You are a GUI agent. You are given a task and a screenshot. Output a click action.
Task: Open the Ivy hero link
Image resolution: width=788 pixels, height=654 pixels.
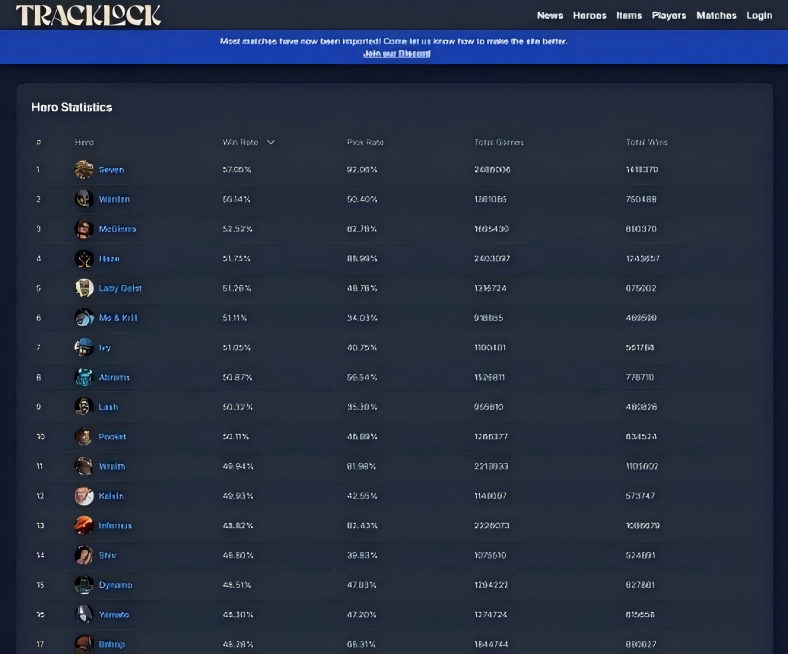pyautogui.click(x=105, y=348)
